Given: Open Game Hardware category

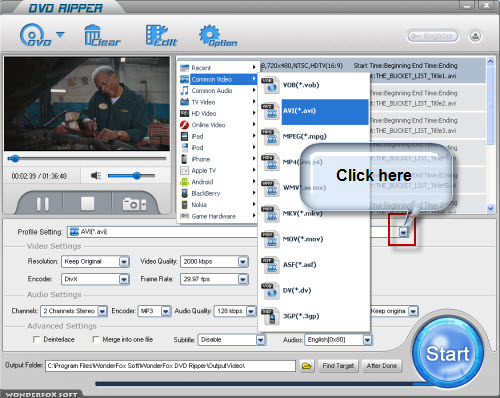Looking at the screenshot, I should click(218, 216).
